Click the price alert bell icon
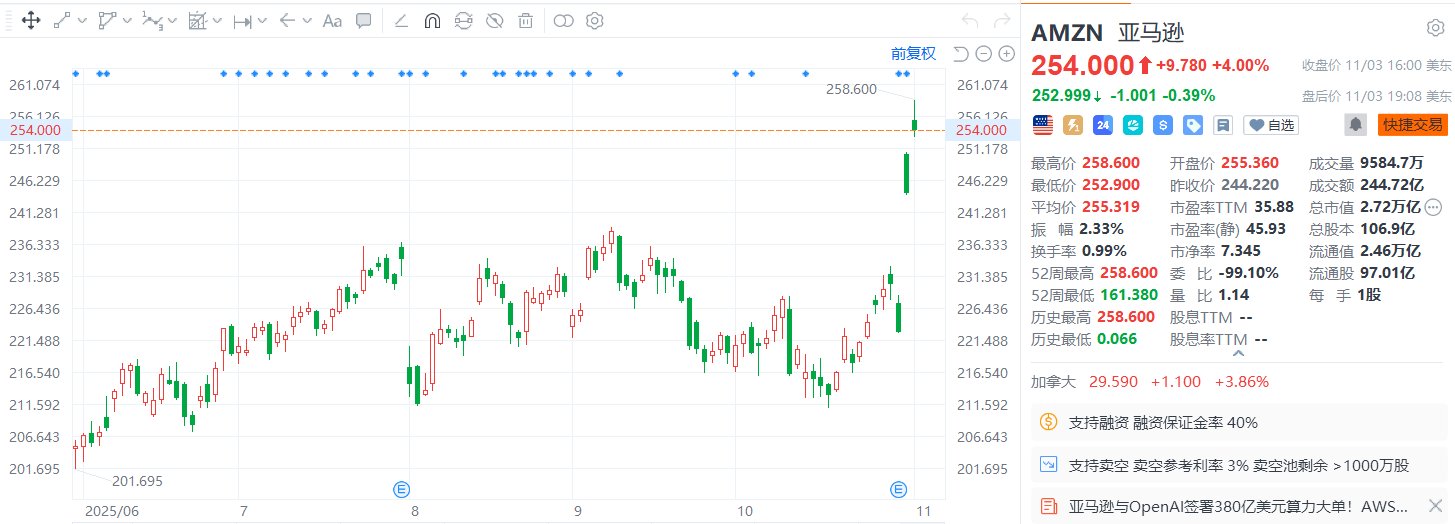This screenshot has width=1455, height=524. (x=1355, y=125)
